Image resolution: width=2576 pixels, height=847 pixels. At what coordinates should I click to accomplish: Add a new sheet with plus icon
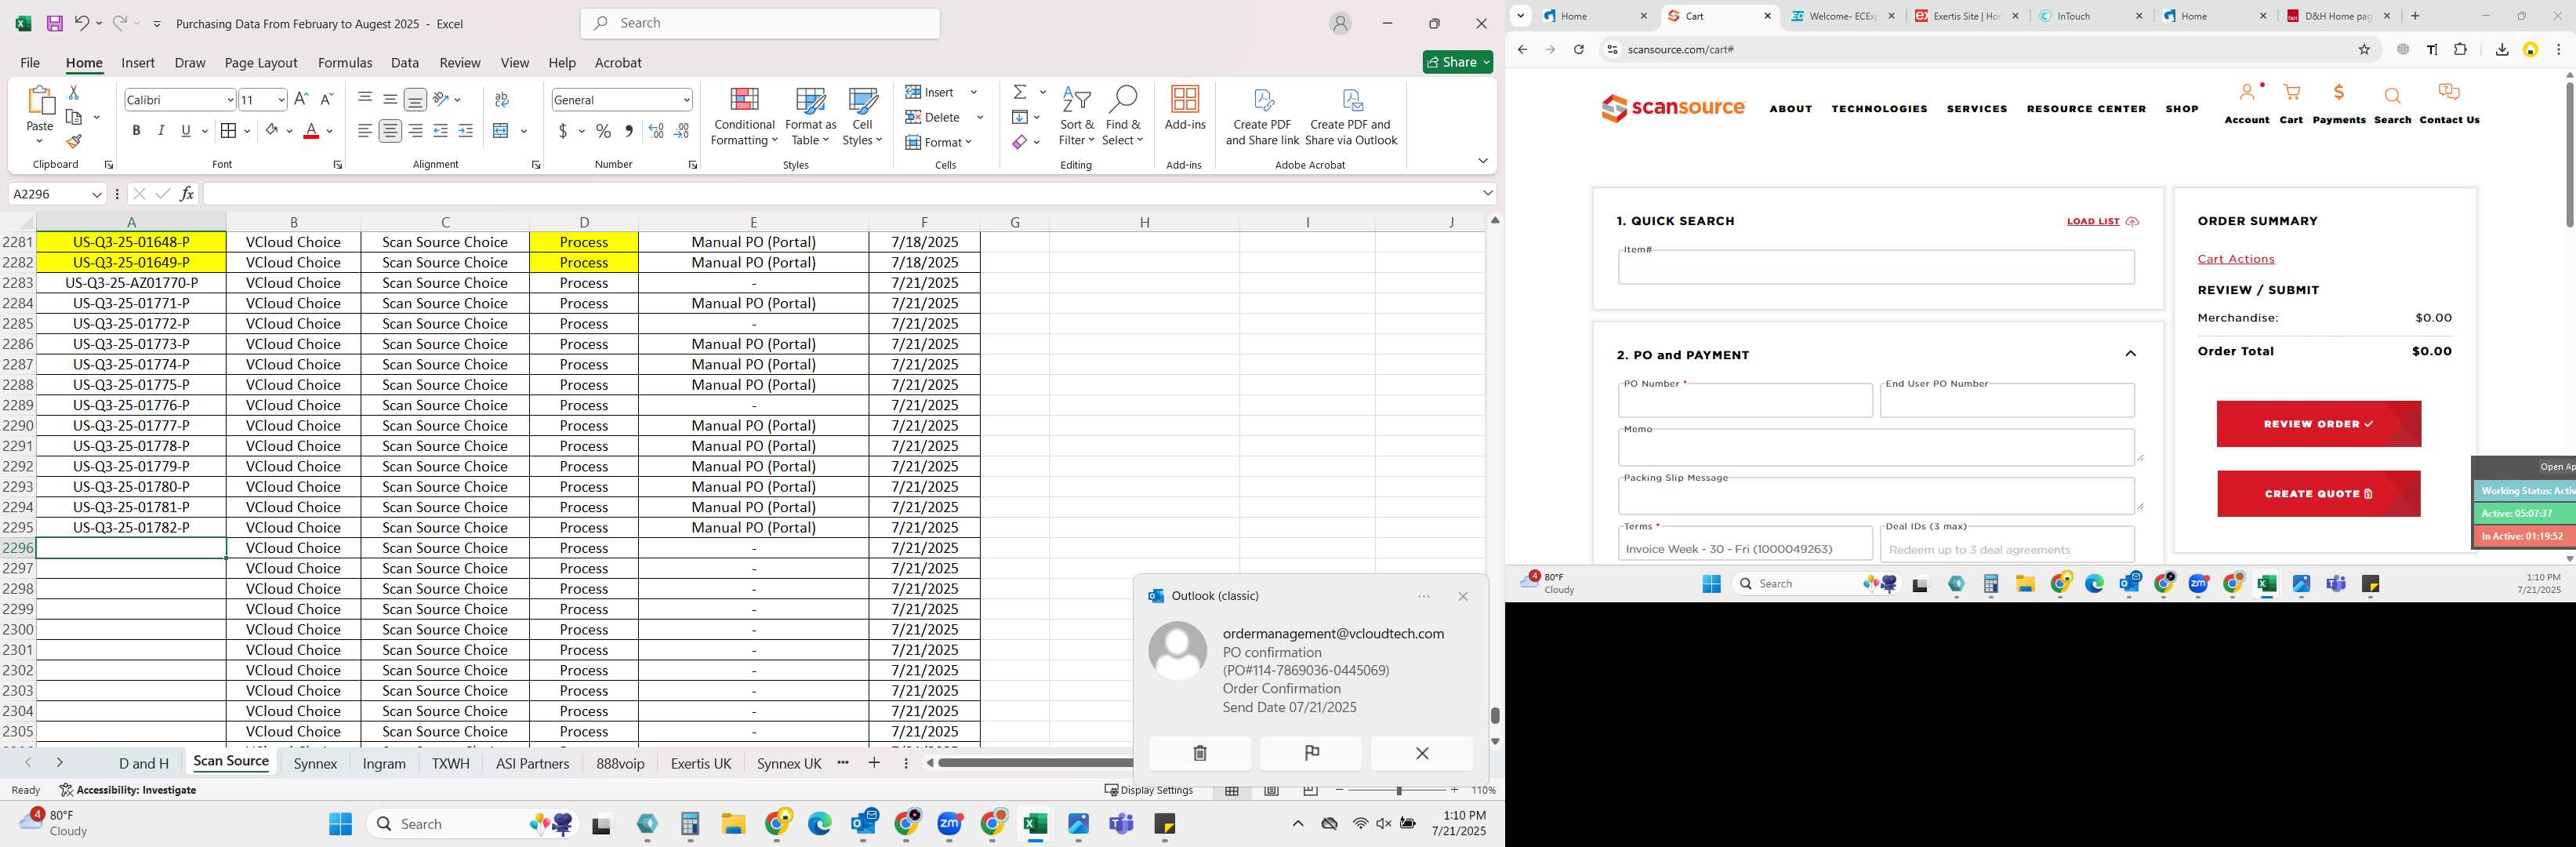point(874,763)
